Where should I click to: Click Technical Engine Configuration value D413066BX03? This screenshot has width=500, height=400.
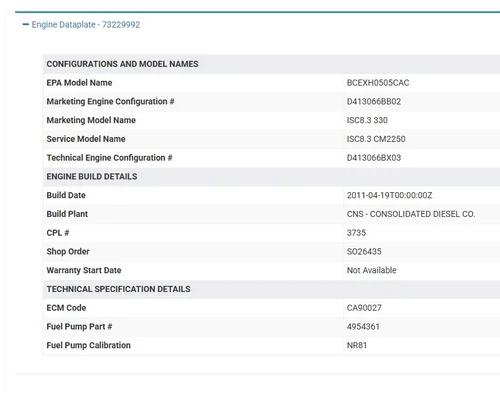point(374,158)
